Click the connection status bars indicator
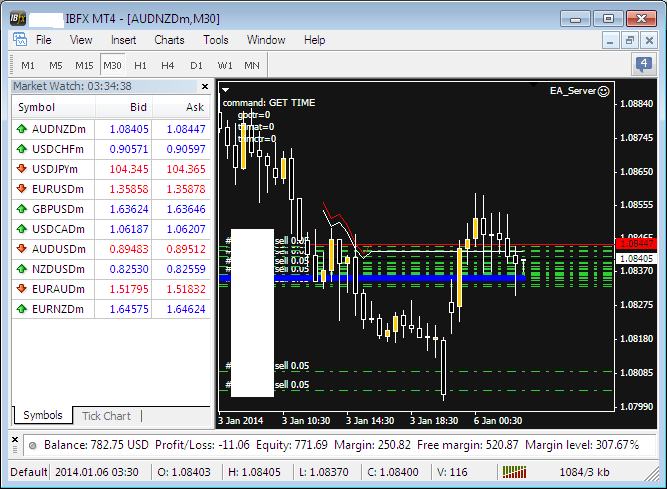The height and width of the screenshot is (489, 667). [x=514, y=472]
